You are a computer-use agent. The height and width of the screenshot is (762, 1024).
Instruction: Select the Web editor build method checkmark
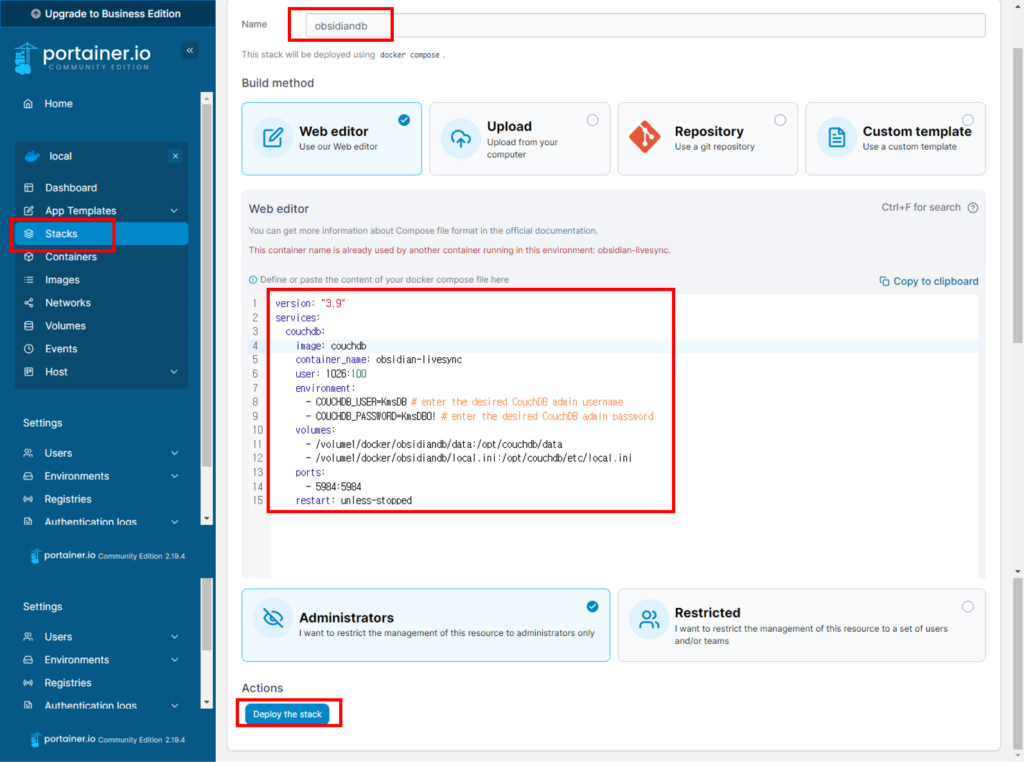404,120
